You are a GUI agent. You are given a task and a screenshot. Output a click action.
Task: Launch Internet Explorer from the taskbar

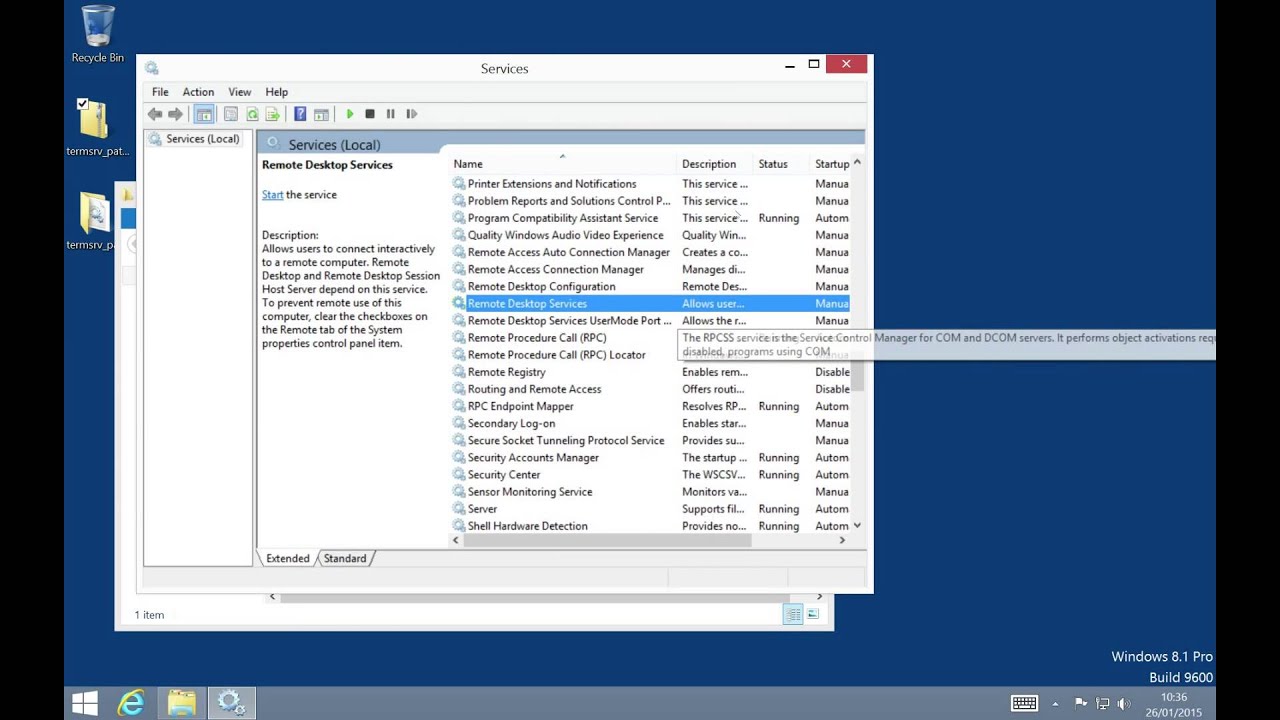click(x=131, y=703)
